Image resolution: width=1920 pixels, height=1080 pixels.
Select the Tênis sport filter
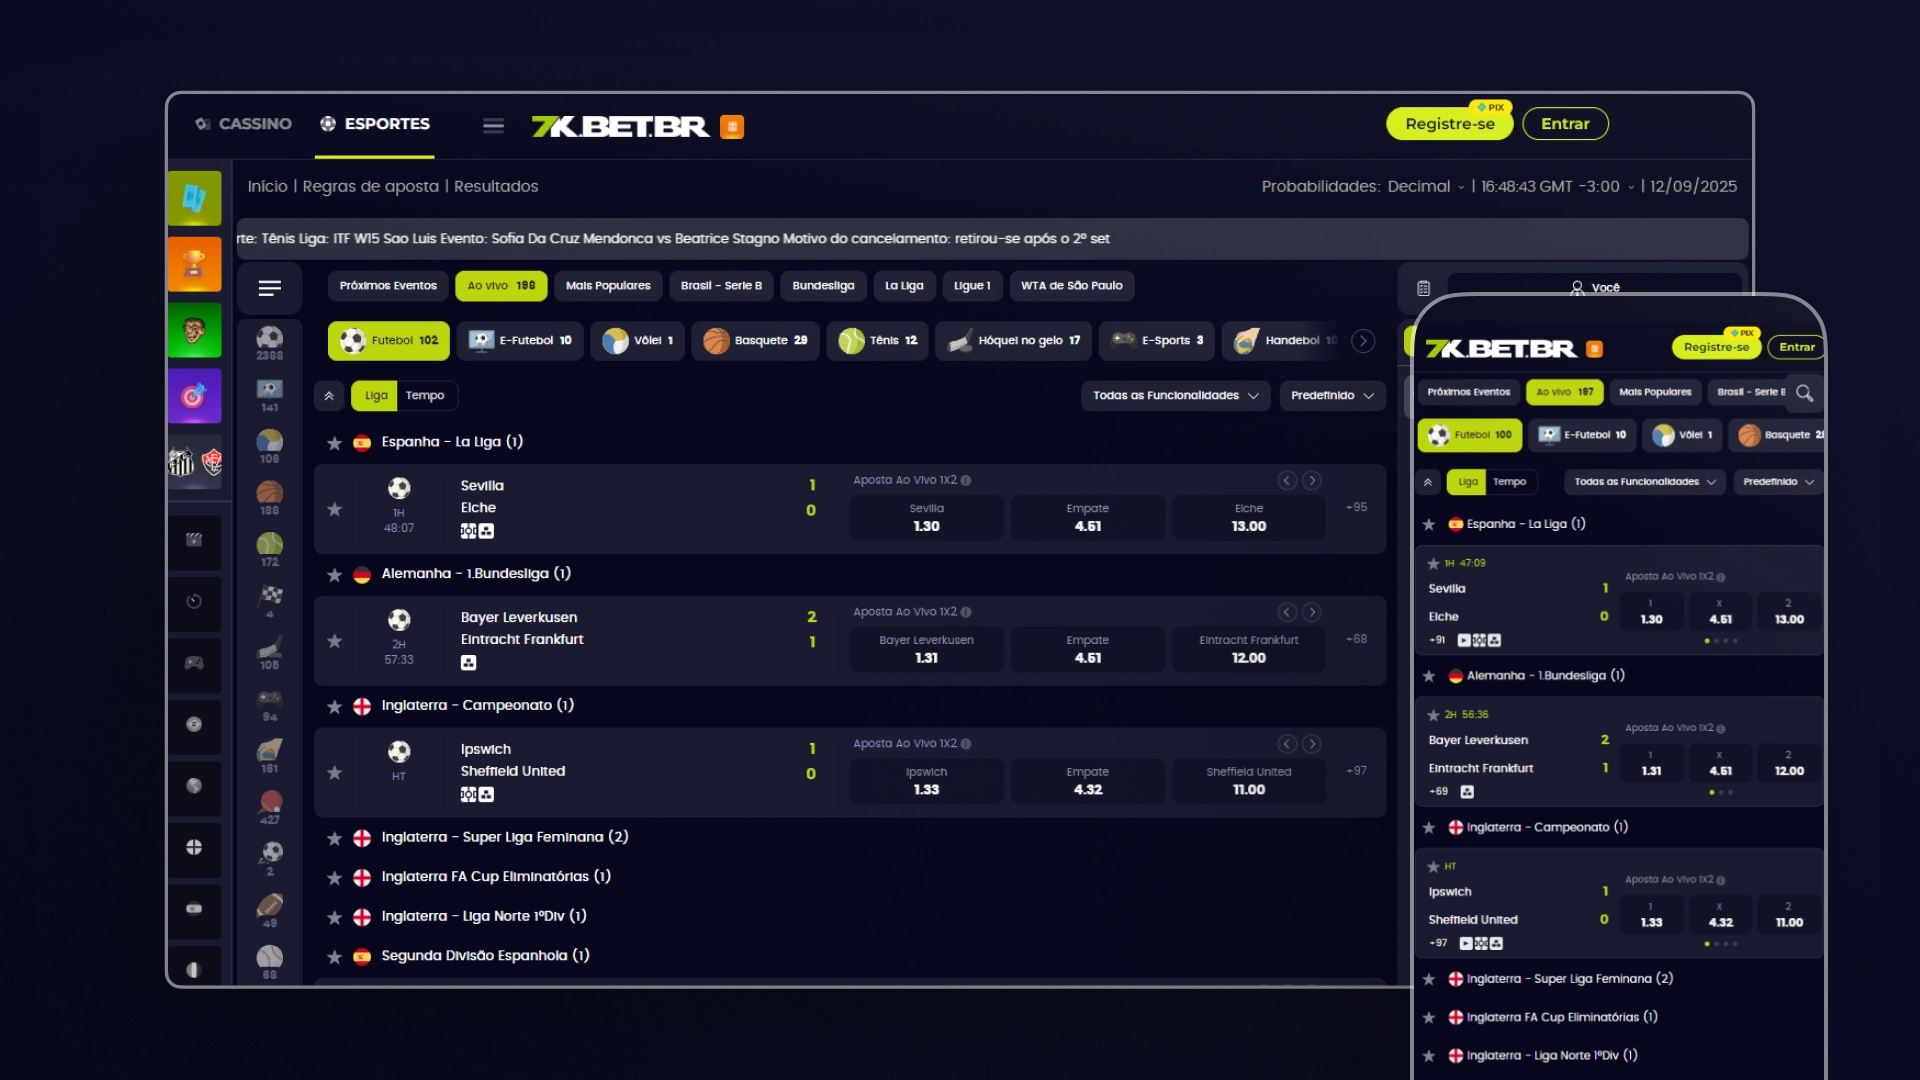click(x=878, y=341)
